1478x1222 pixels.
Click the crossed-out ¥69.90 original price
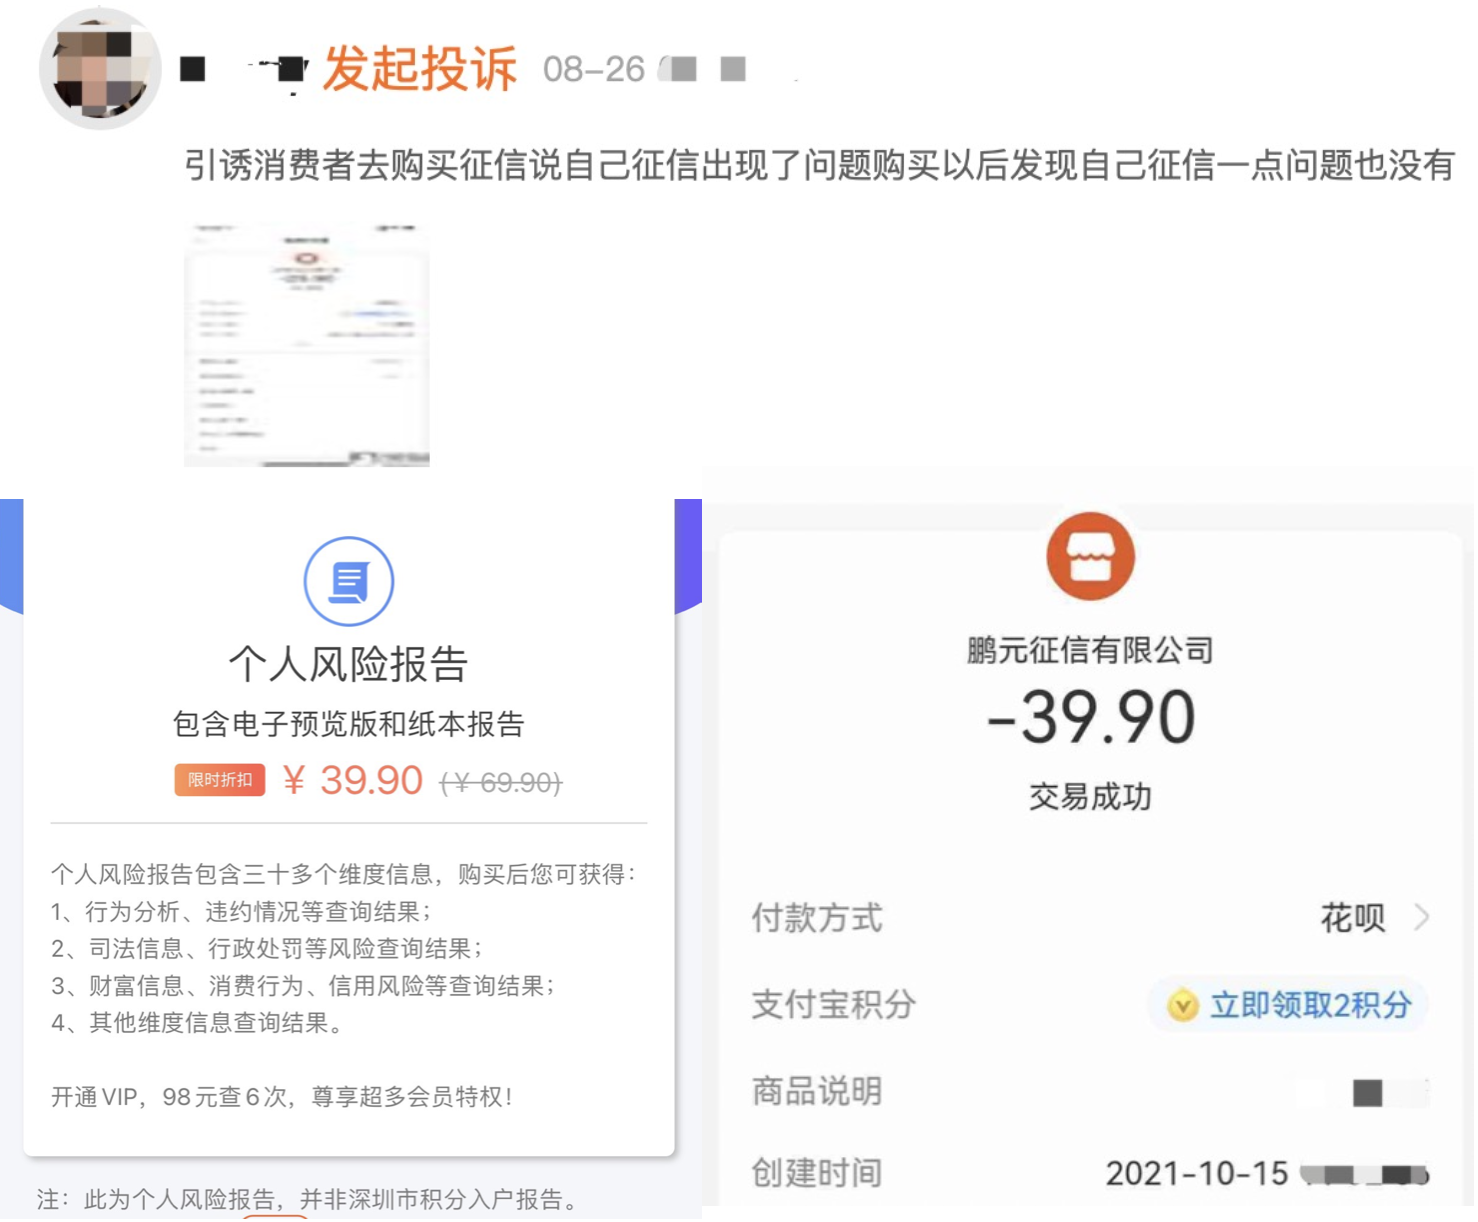(x=501, y=782)
